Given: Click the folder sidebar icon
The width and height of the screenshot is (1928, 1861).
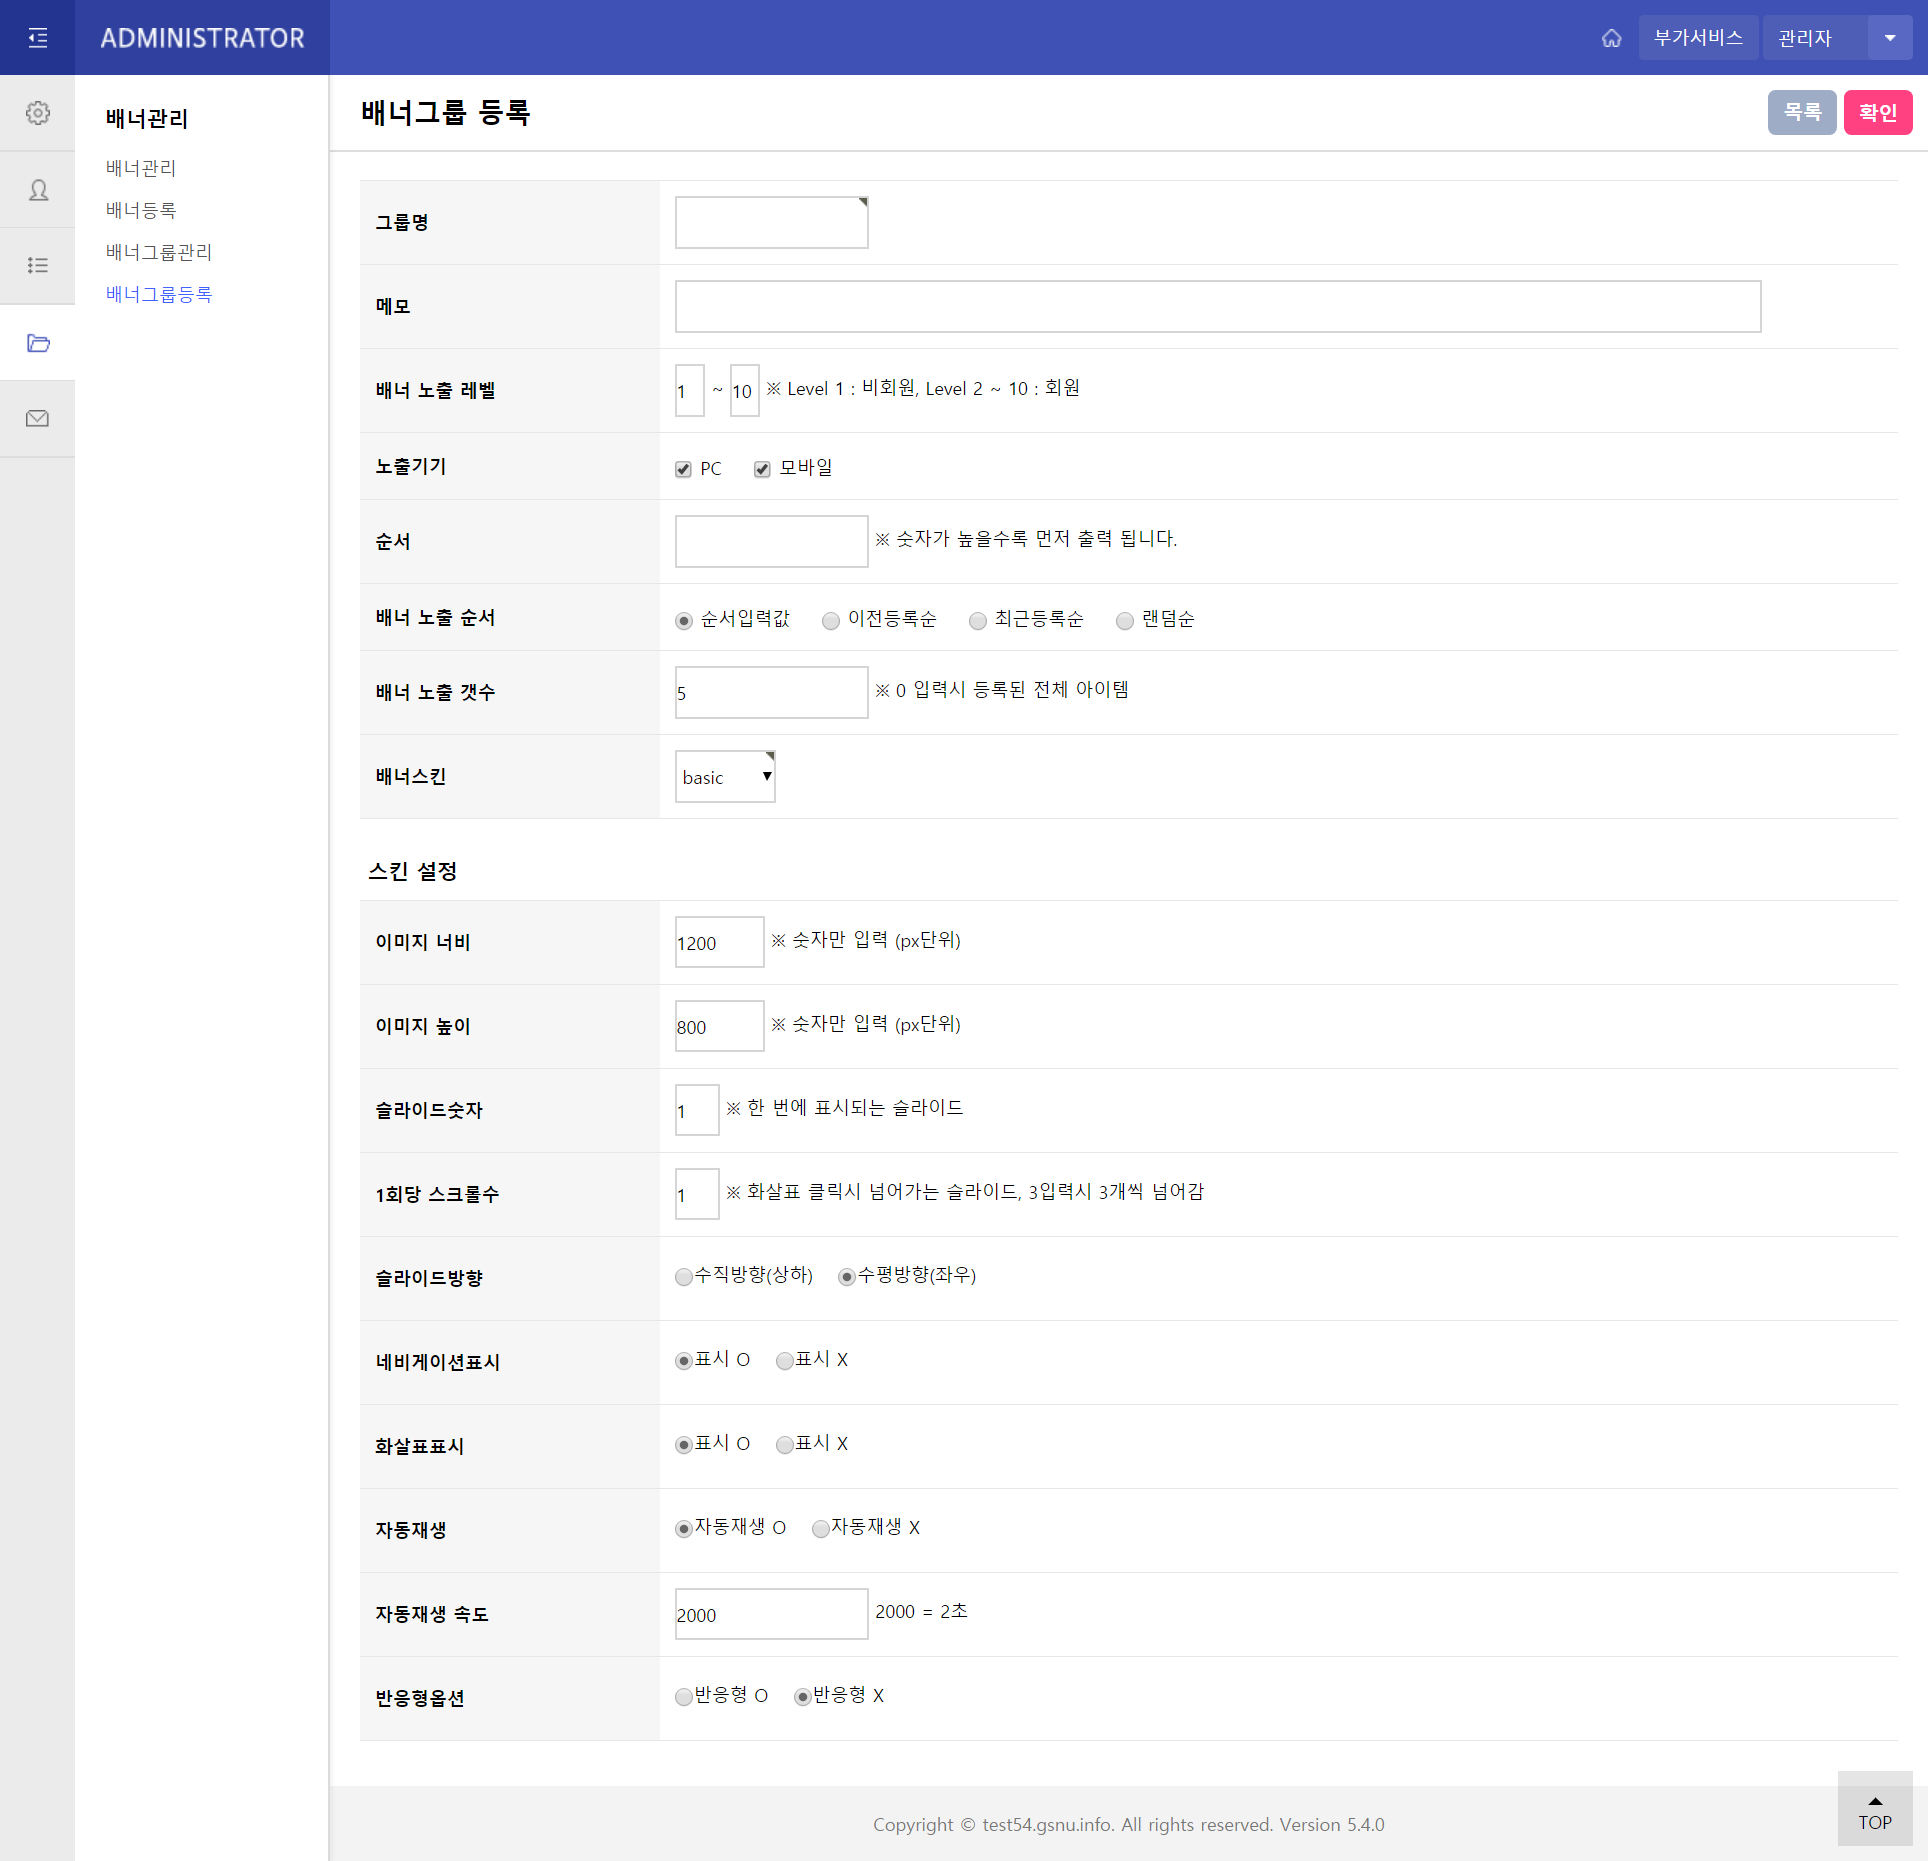Looking at the screenshot, I should point(37,343).
